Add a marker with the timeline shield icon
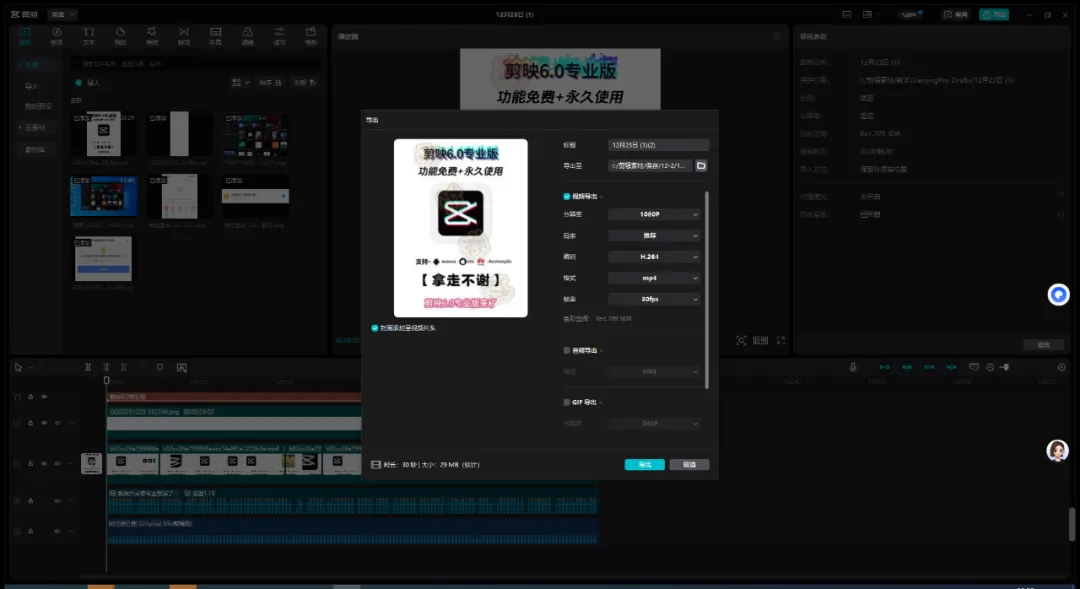1080x589 pixels. click(x=160, y=367)
